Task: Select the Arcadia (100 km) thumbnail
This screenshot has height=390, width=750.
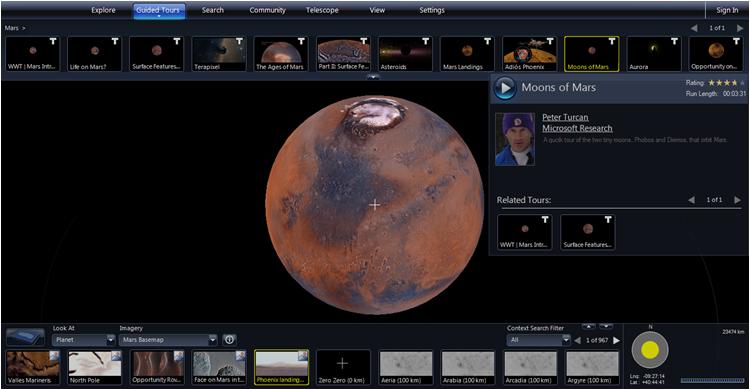Action: pos(530,367)
